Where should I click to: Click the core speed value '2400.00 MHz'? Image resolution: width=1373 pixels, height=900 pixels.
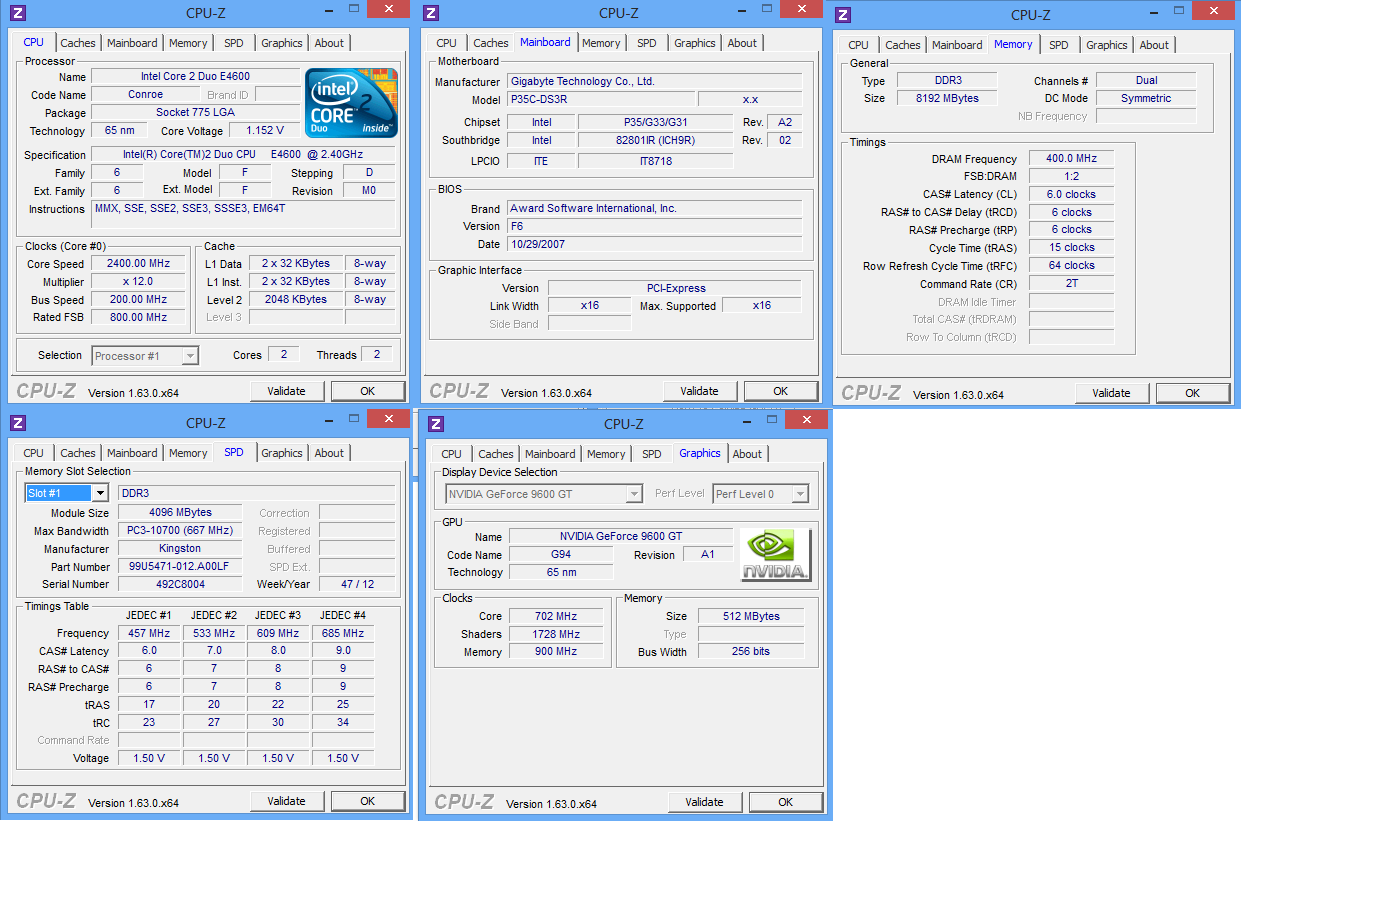click(x=139, y=264)
